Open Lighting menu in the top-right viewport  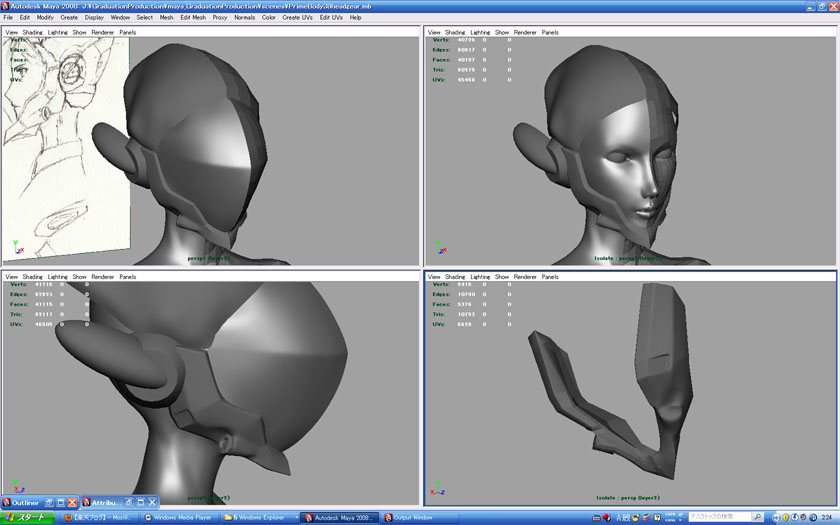(x=480, y=32)
